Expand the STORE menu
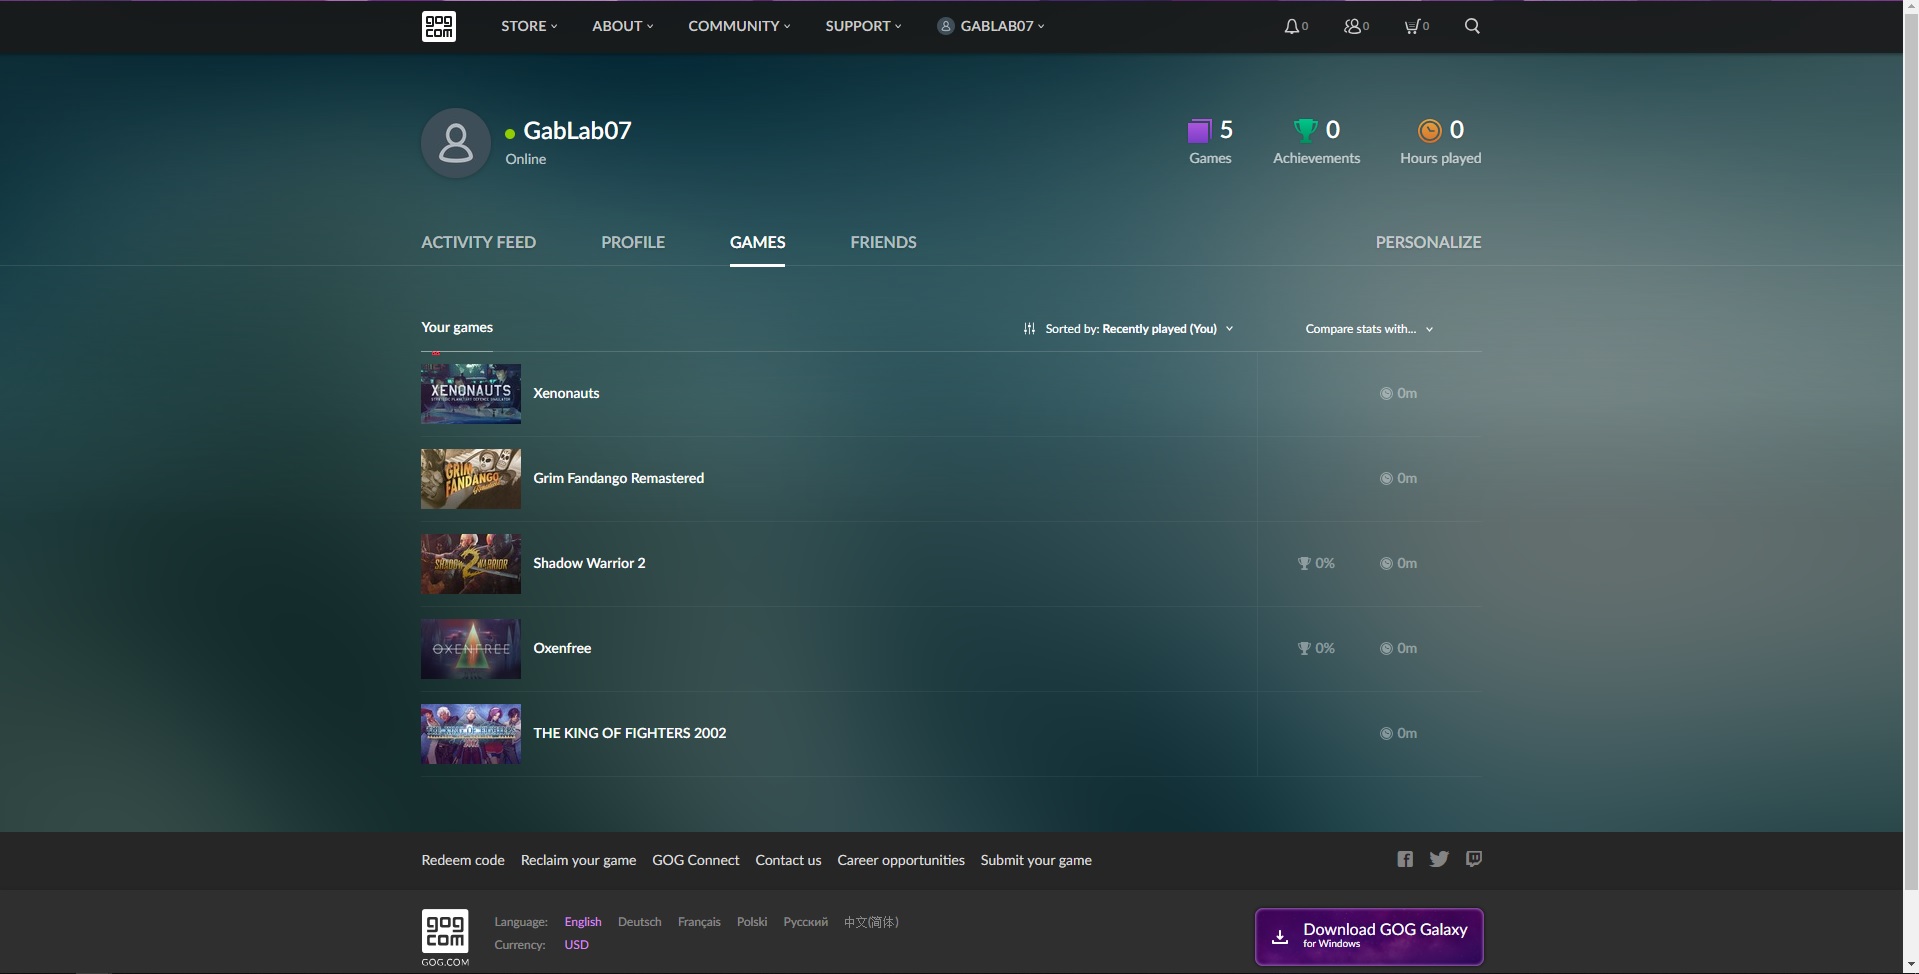Screen dimensions: 1919x974 click(x=529, y=26)
